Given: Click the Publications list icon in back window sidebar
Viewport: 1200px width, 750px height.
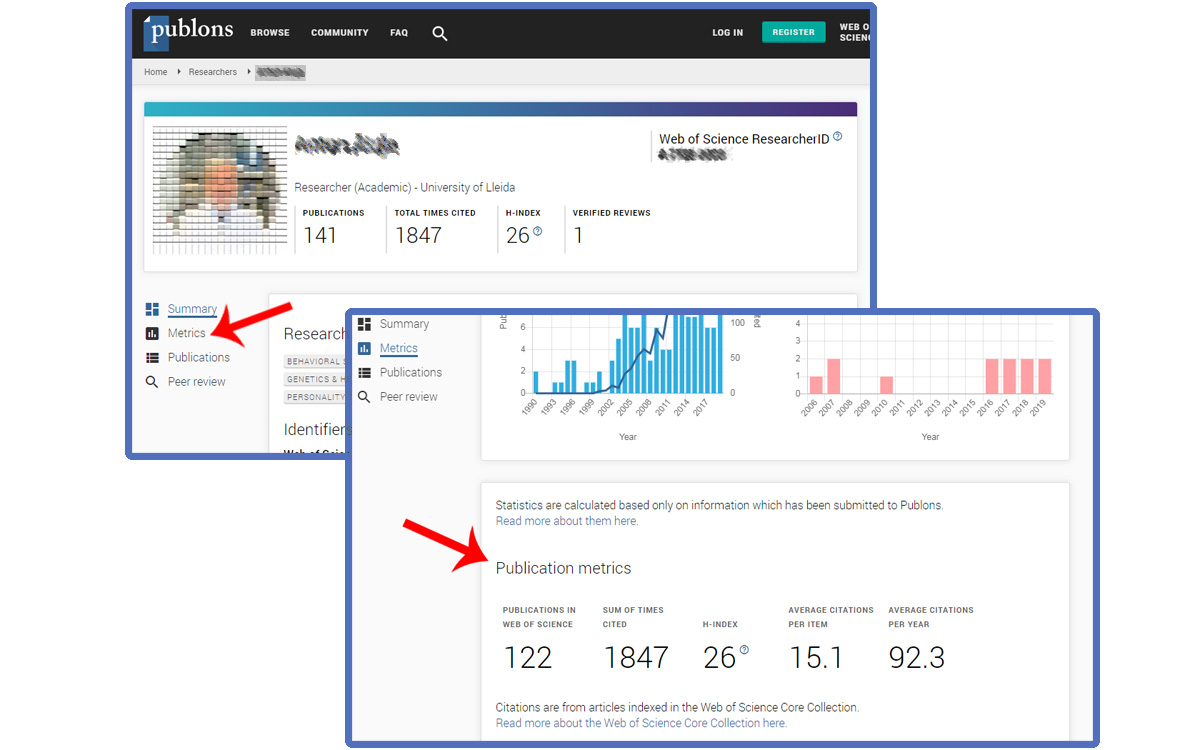Looking at the screenshot, I should point(152,357).
